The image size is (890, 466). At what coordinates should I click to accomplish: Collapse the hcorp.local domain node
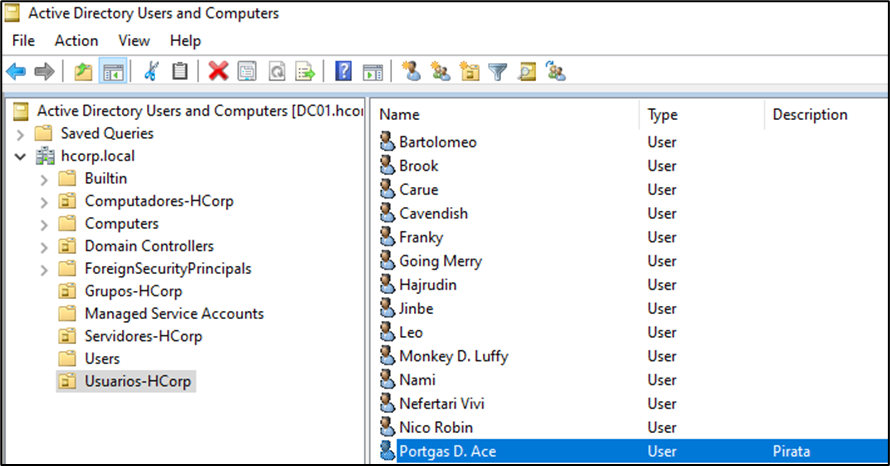point(20,157)
